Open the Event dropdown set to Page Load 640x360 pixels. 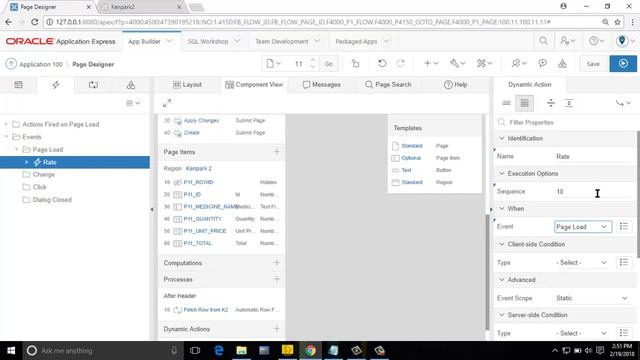(x=583, y=227)
